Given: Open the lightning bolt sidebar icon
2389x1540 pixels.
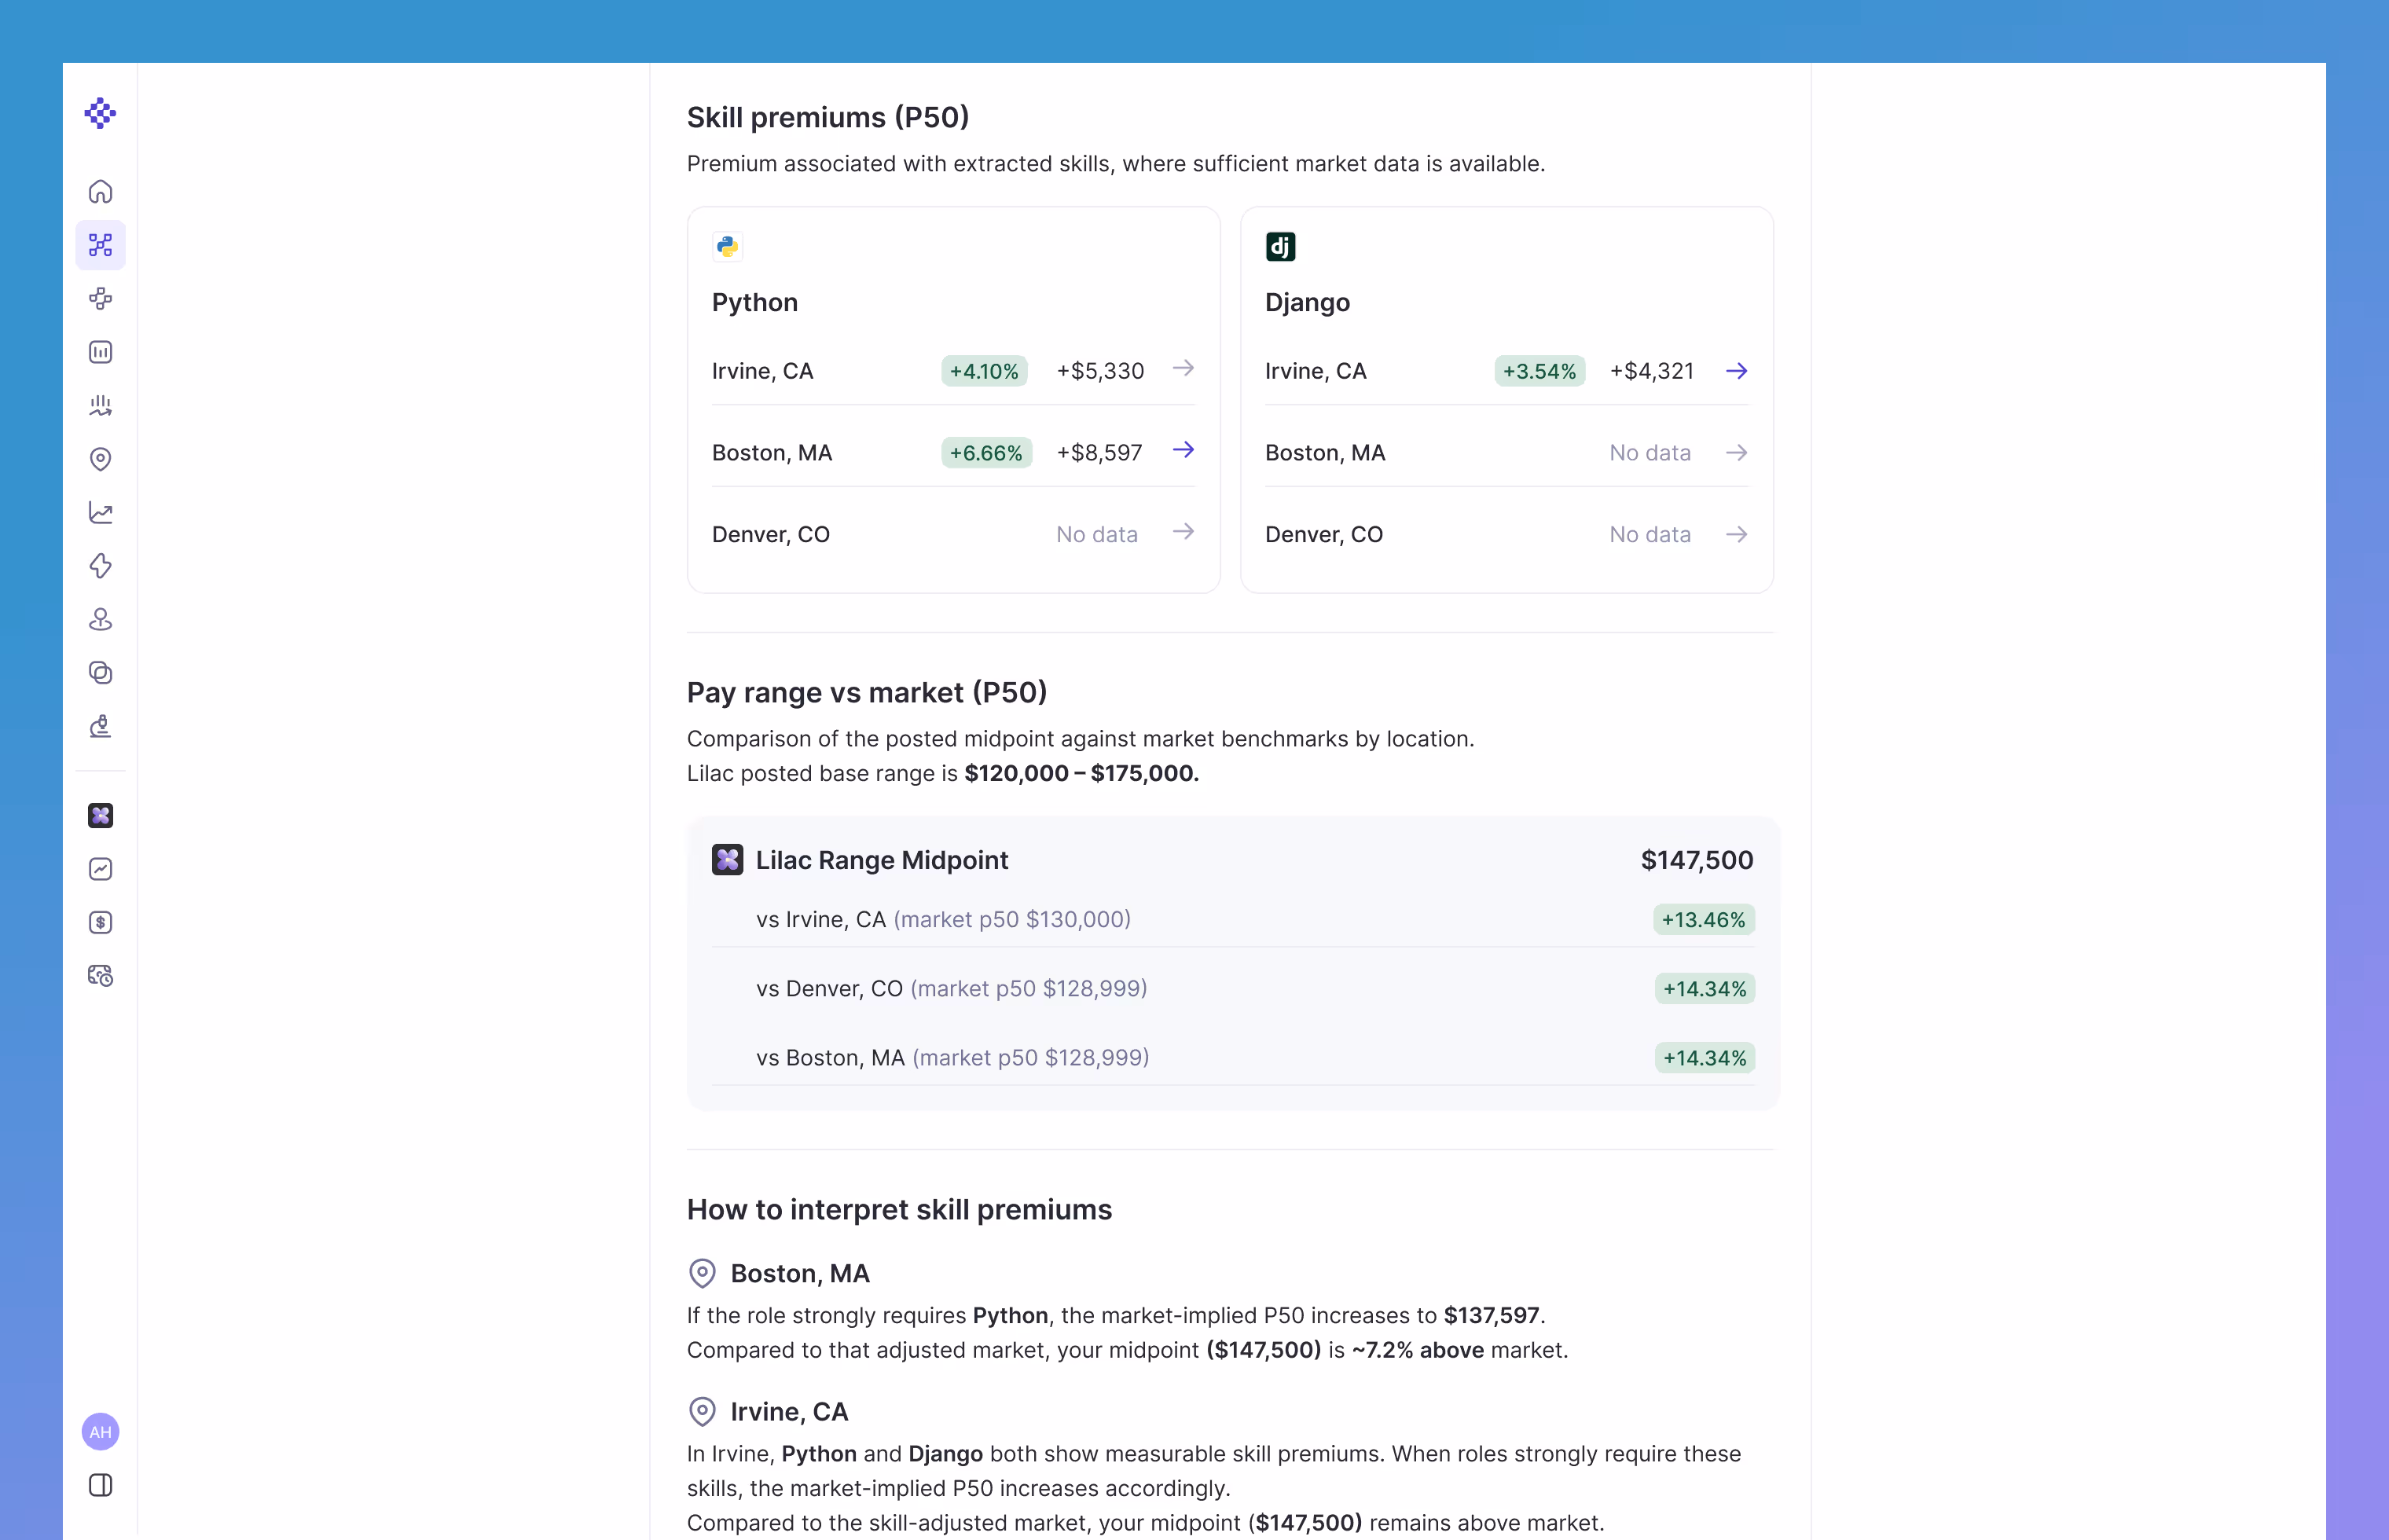Looking at the screenshot, I should tap(100, 566).
